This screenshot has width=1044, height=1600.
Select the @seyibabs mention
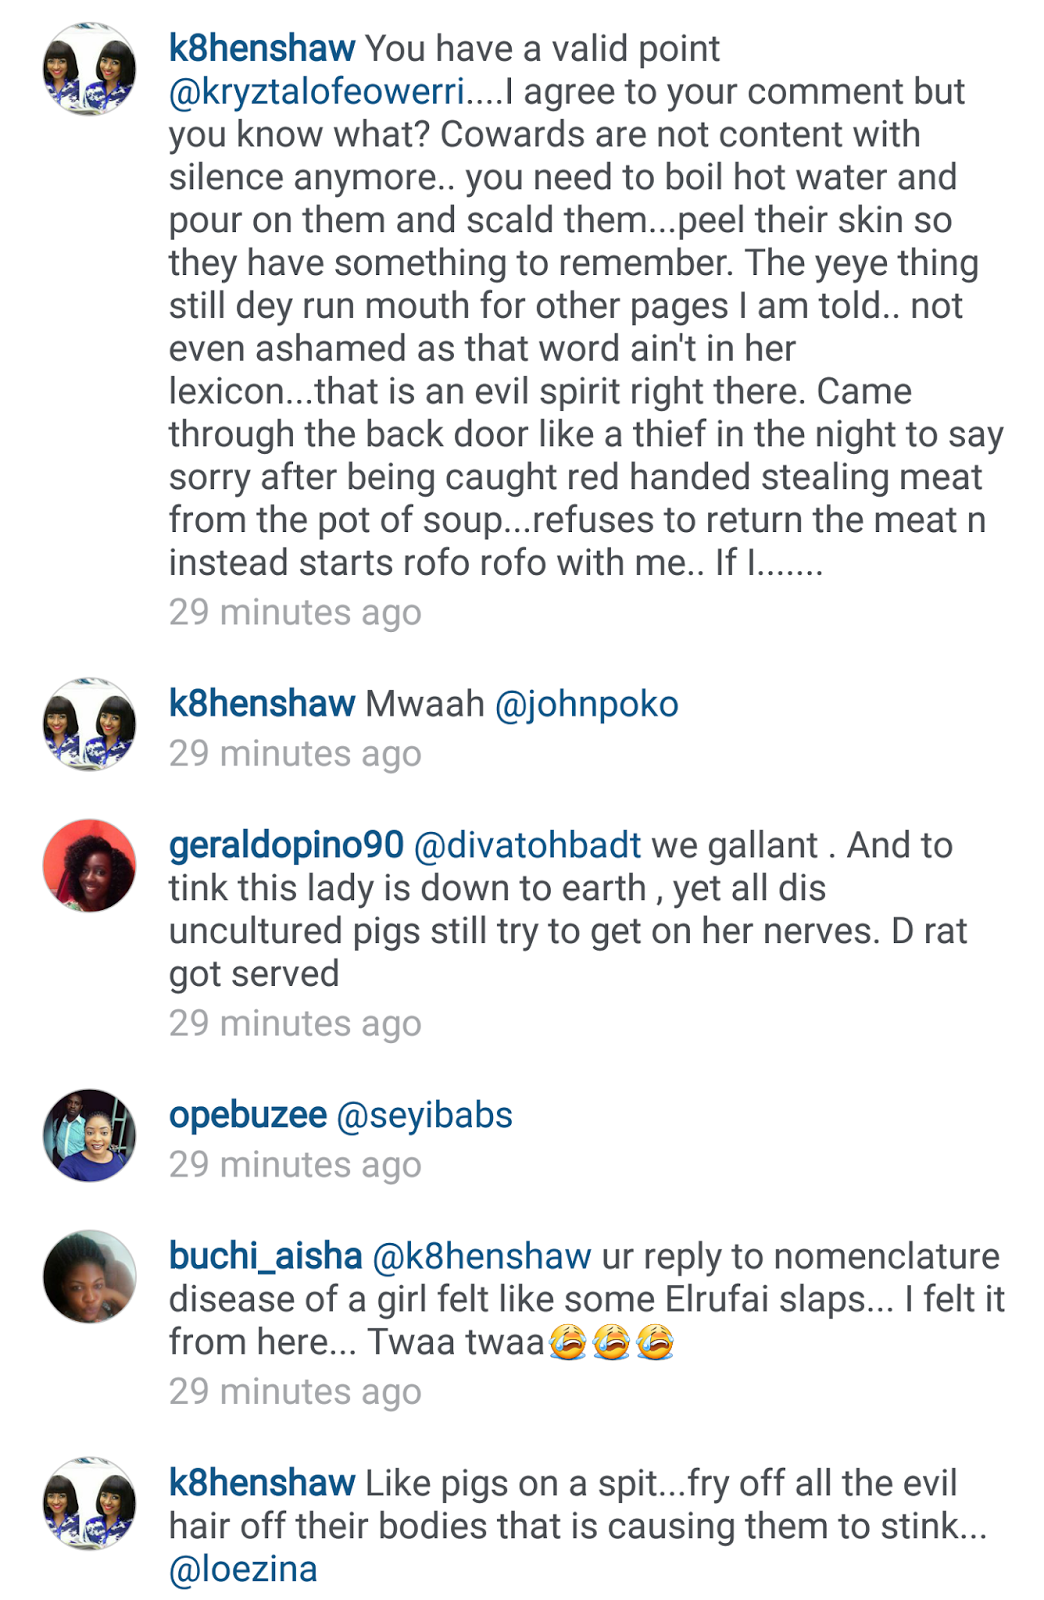click(x=425, y=1115)
